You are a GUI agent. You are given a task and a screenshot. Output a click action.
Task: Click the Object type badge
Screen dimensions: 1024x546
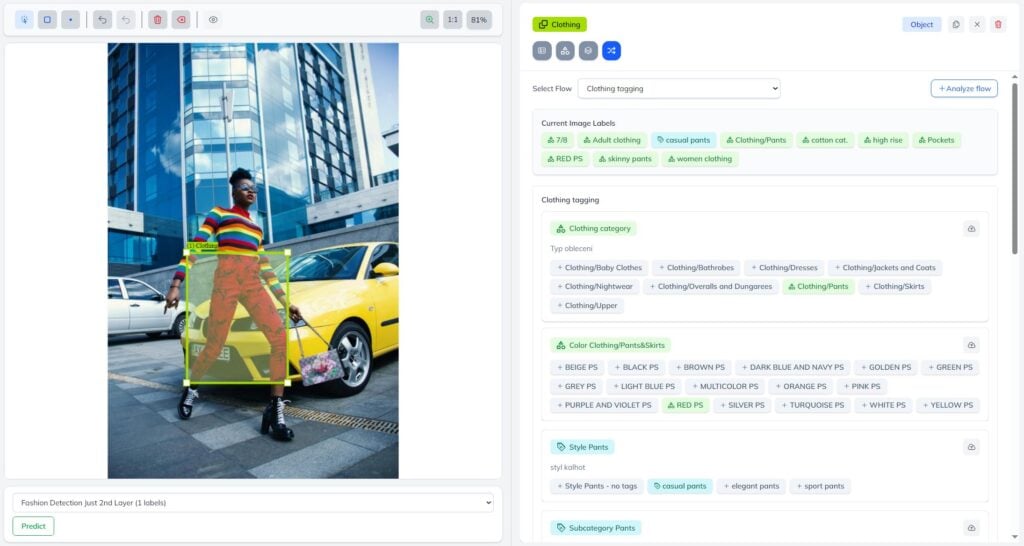[921, 24]
